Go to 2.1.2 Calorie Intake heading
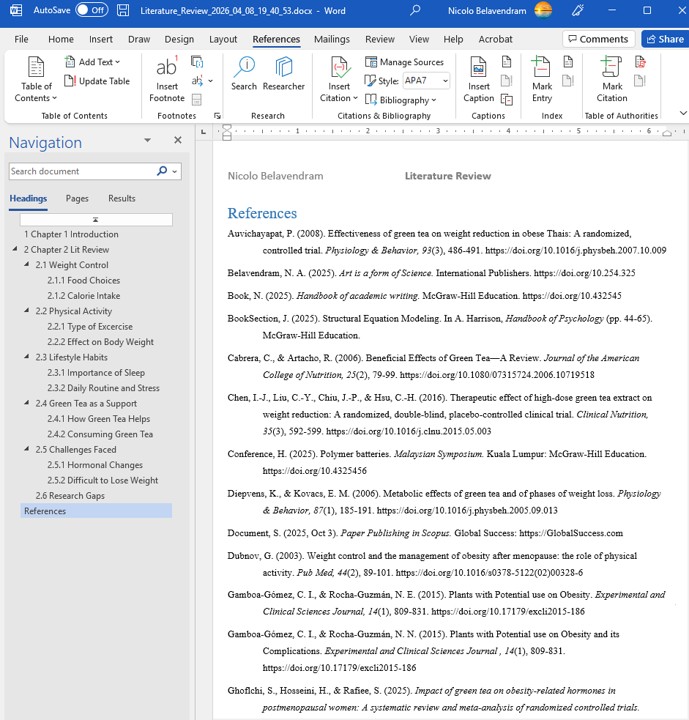Viewport: 689px width, 720px height. click(84, 296)
